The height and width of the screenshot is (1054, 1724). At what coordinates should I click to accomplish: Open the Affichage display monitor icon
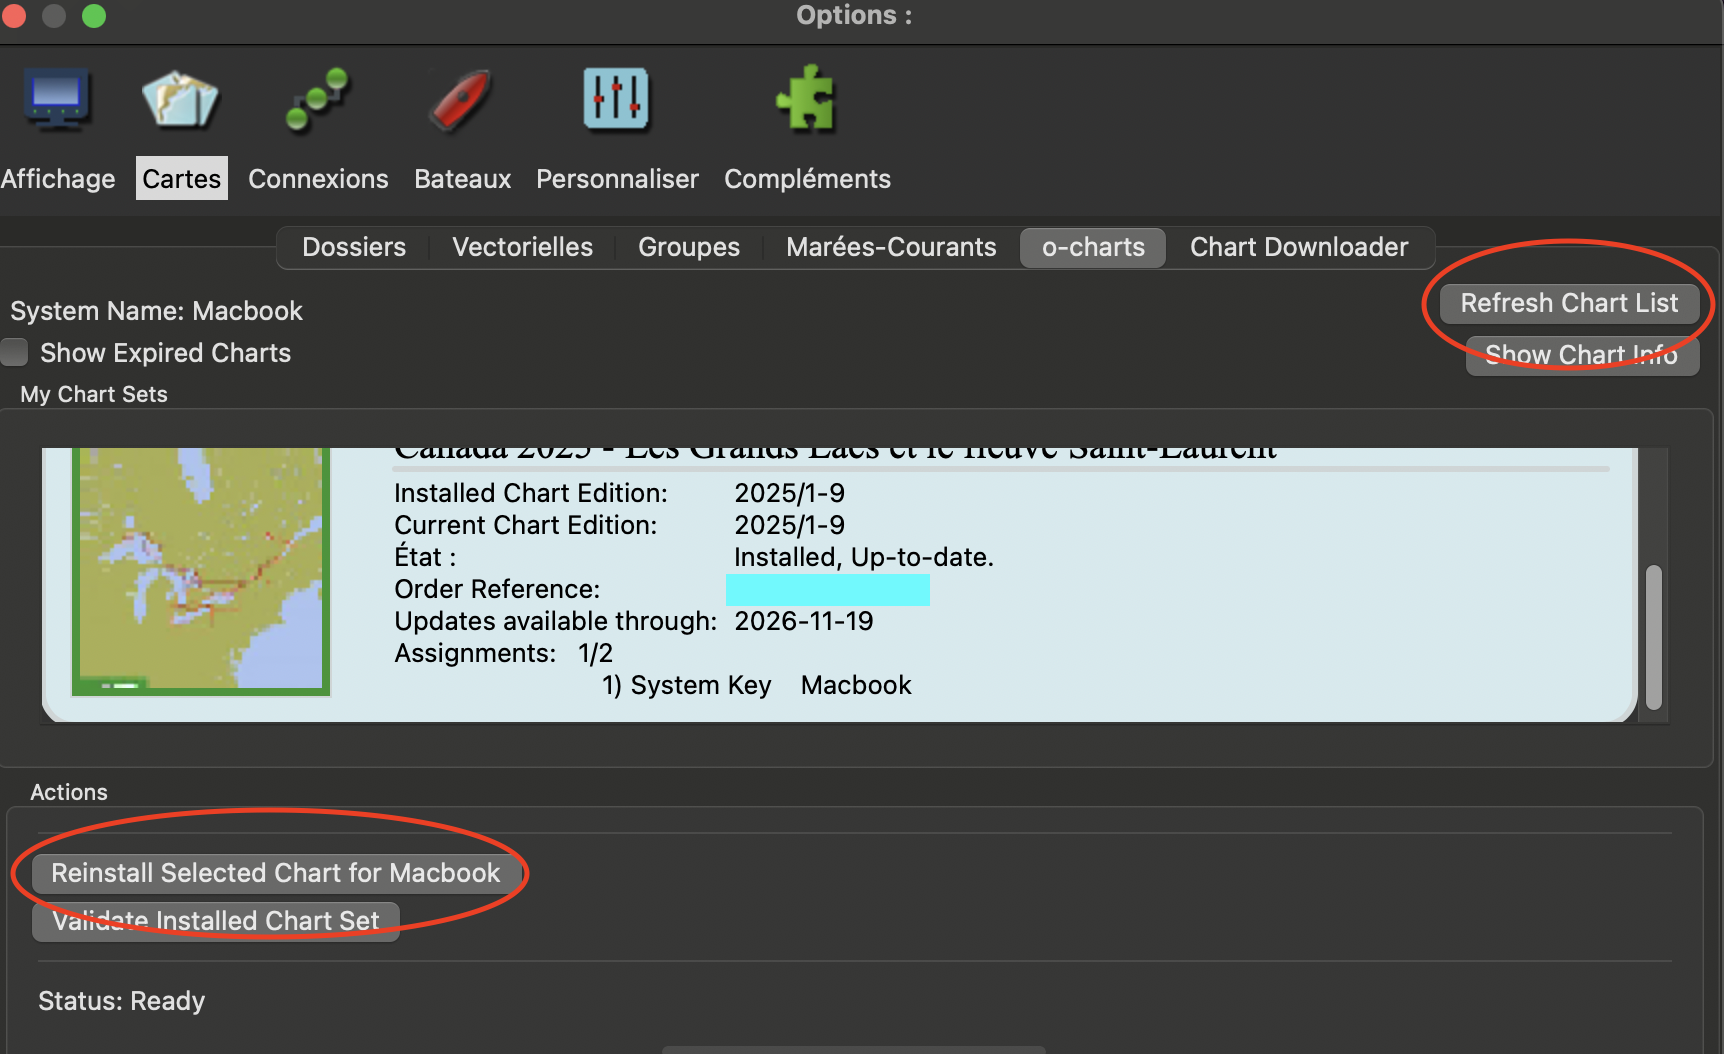coord(57,100)
